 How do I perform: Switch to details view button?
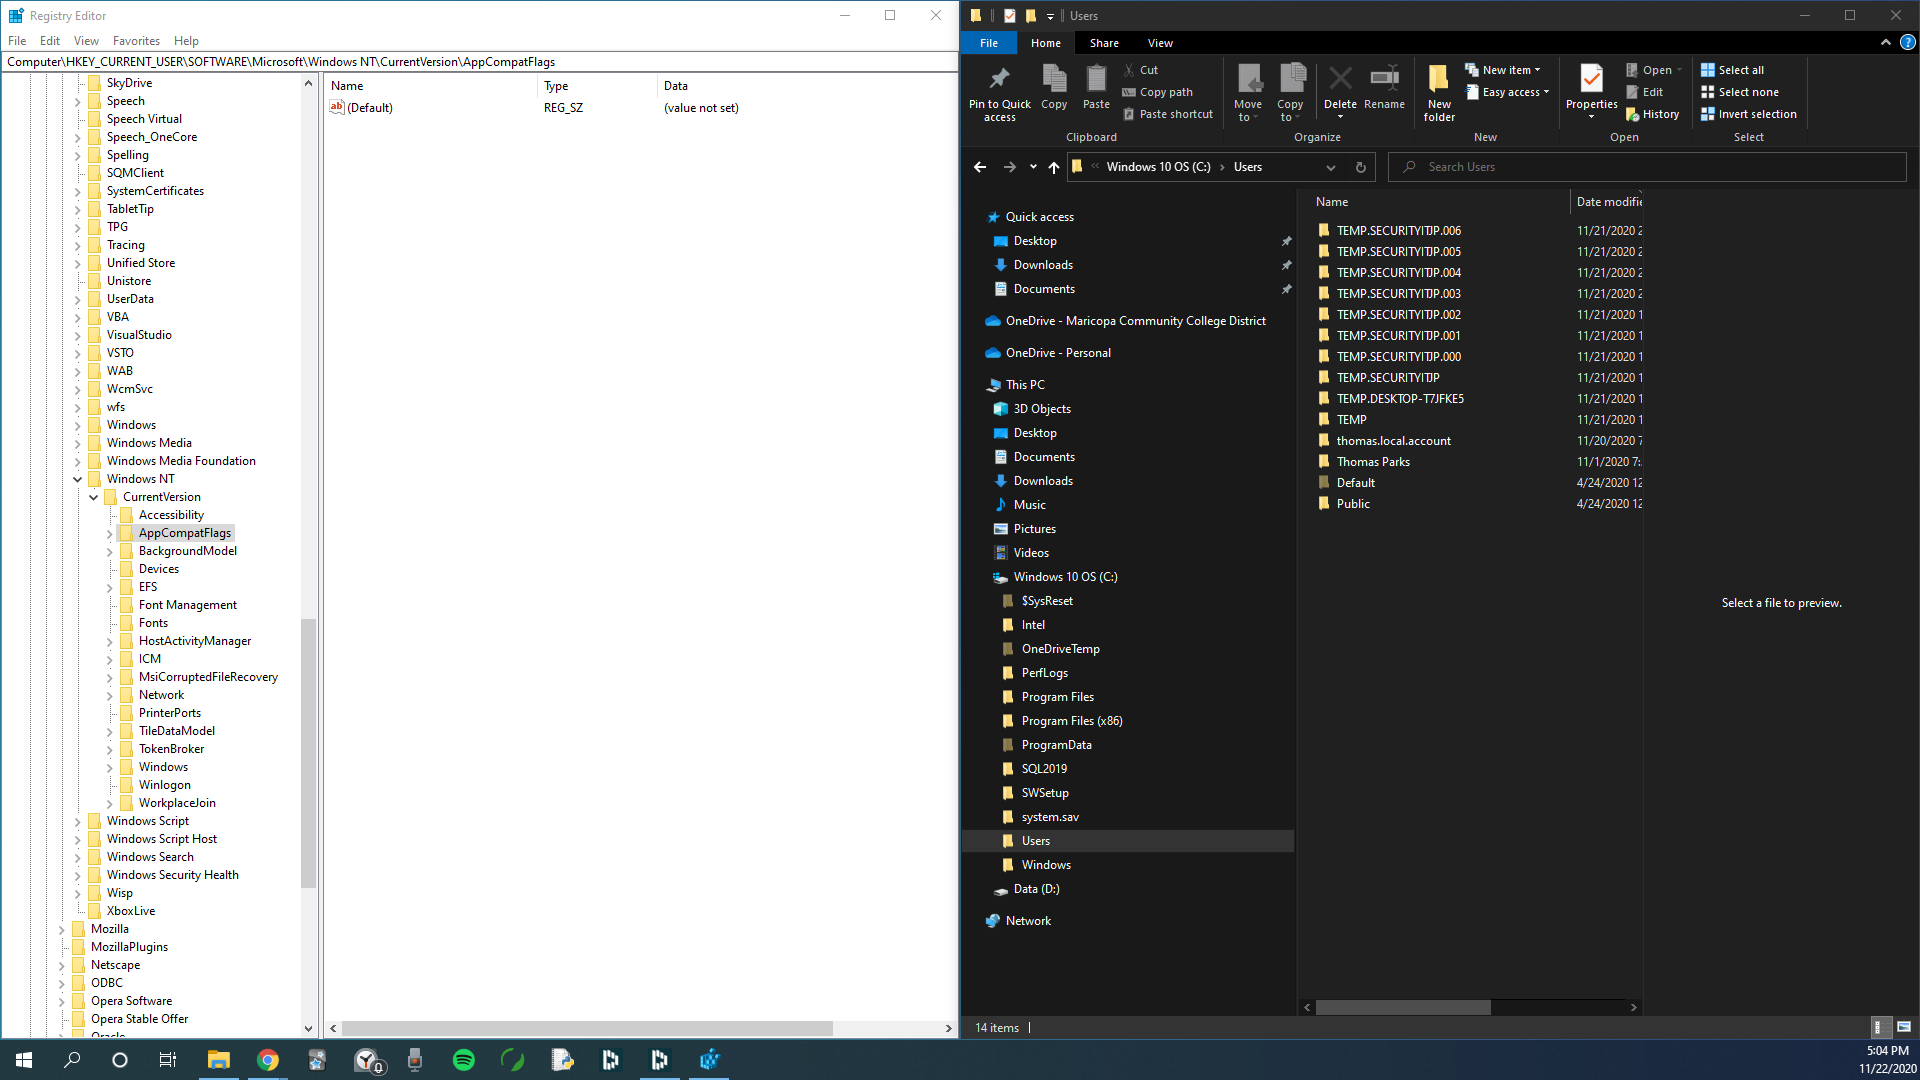[x=1879, y=1027]
